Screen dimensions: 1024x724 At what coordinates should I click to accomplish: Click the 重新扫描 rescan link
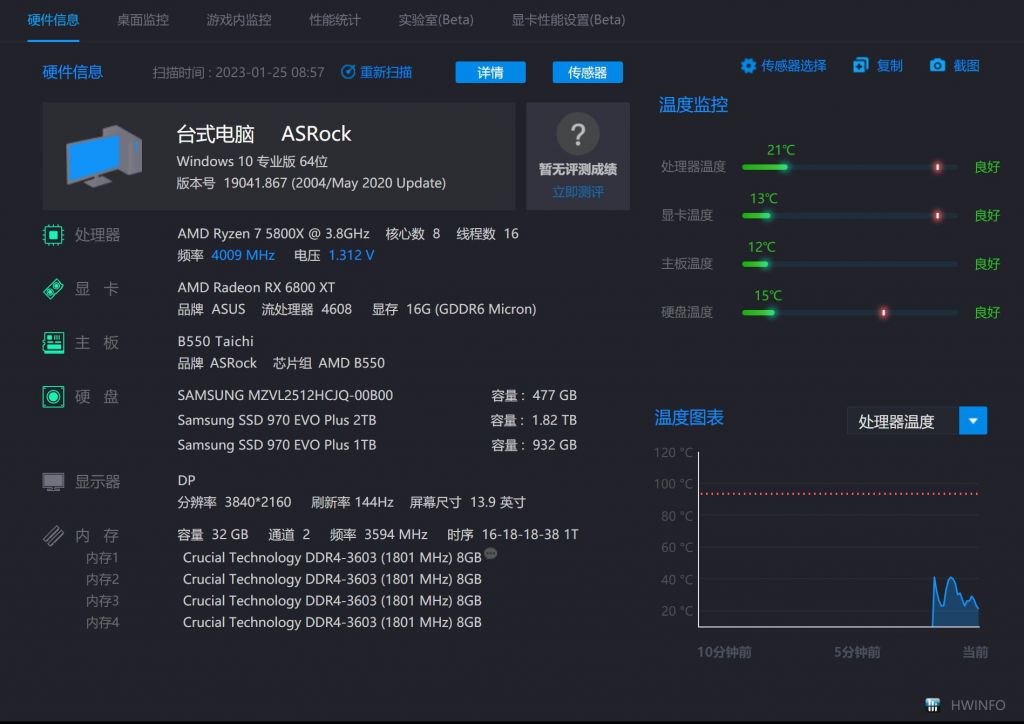click(386, 72)
